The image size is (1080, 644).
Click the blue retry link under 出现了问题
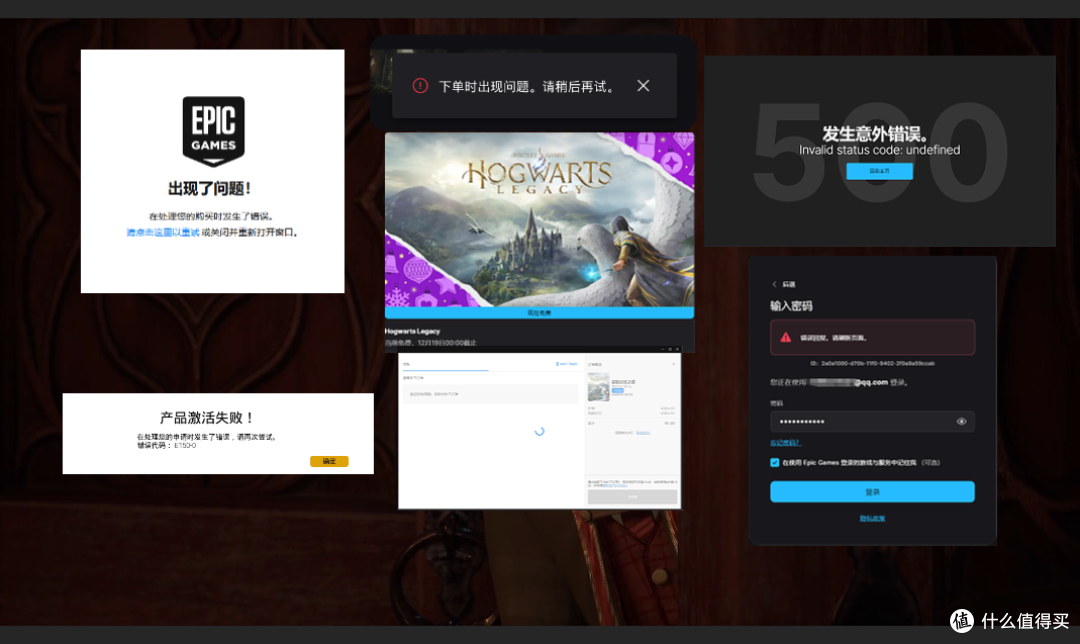pos(163,233)
